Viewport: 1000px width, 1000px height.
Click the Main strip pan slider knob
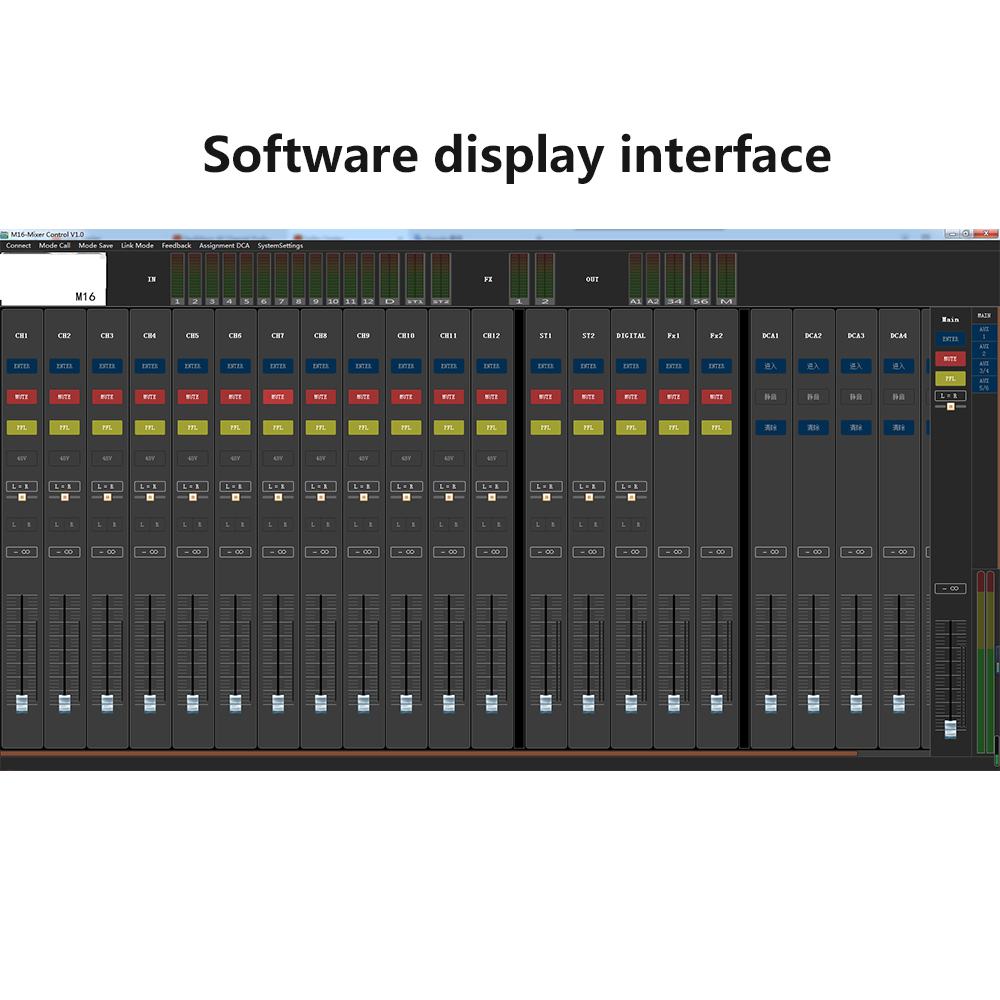950,407
